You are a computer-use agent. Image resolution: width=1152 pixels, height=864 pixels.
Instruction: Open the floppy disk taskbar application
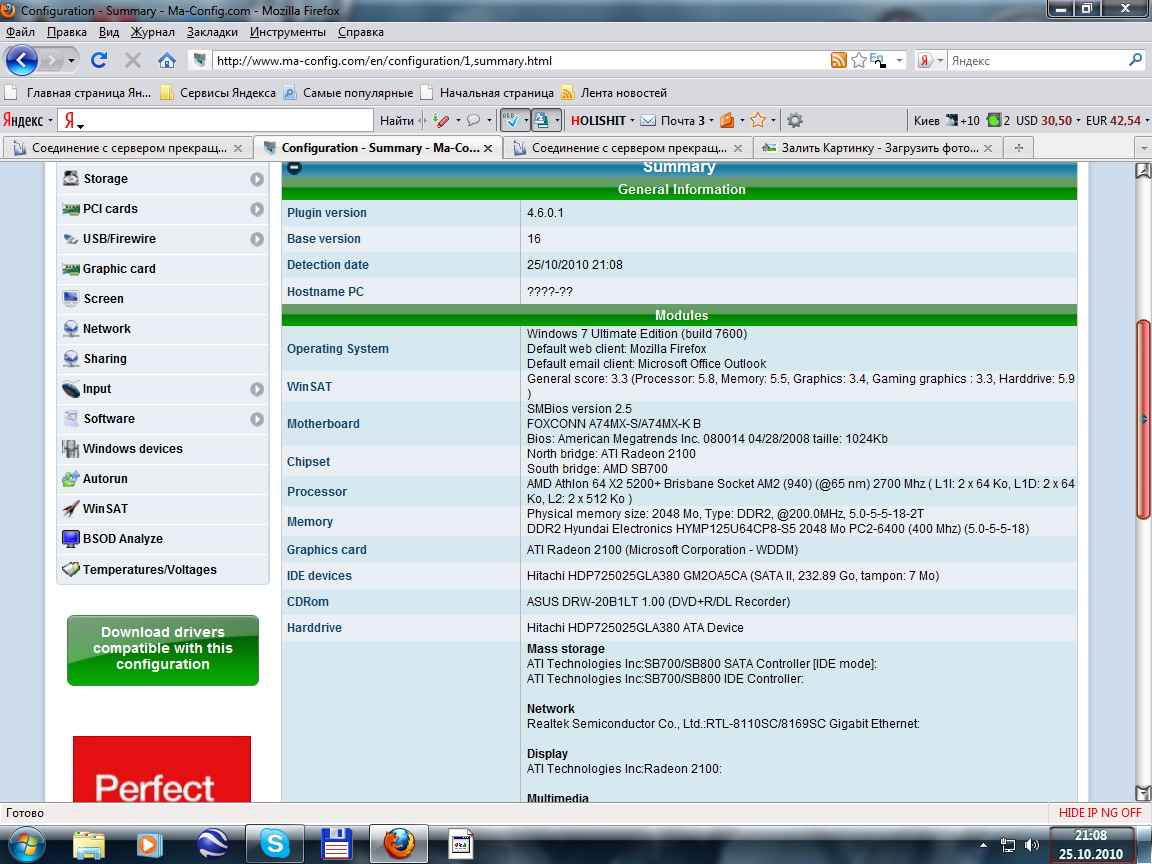click(x=336, y=844)
